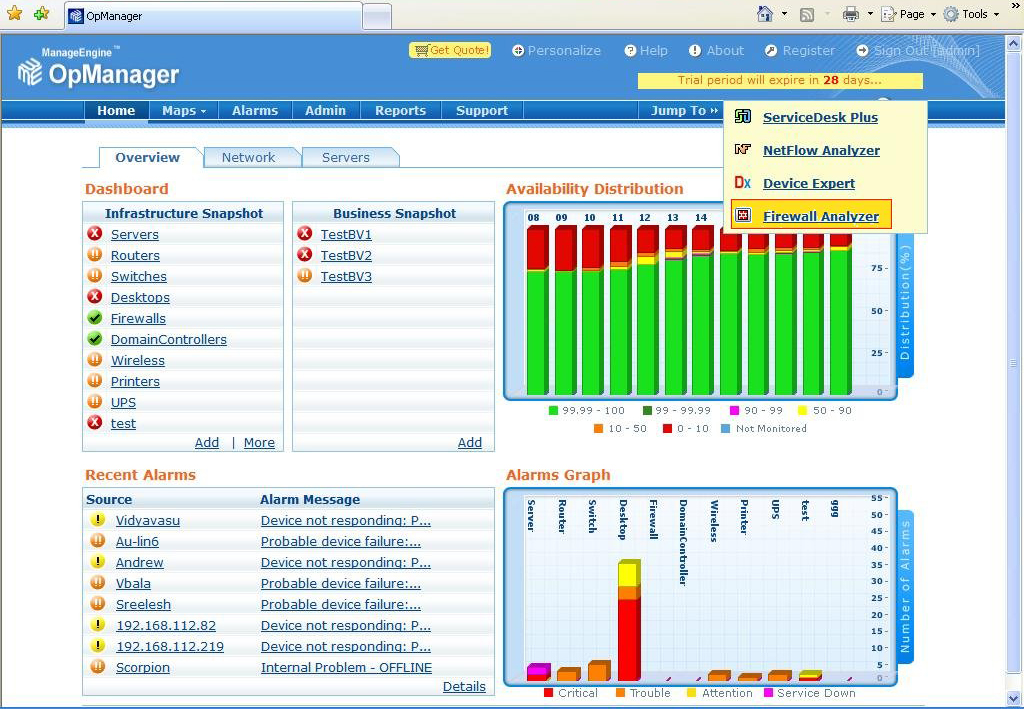Viewport: 1024px width, 709px height.
Task: Click the browser printer icon
Action: coord(850,14)
